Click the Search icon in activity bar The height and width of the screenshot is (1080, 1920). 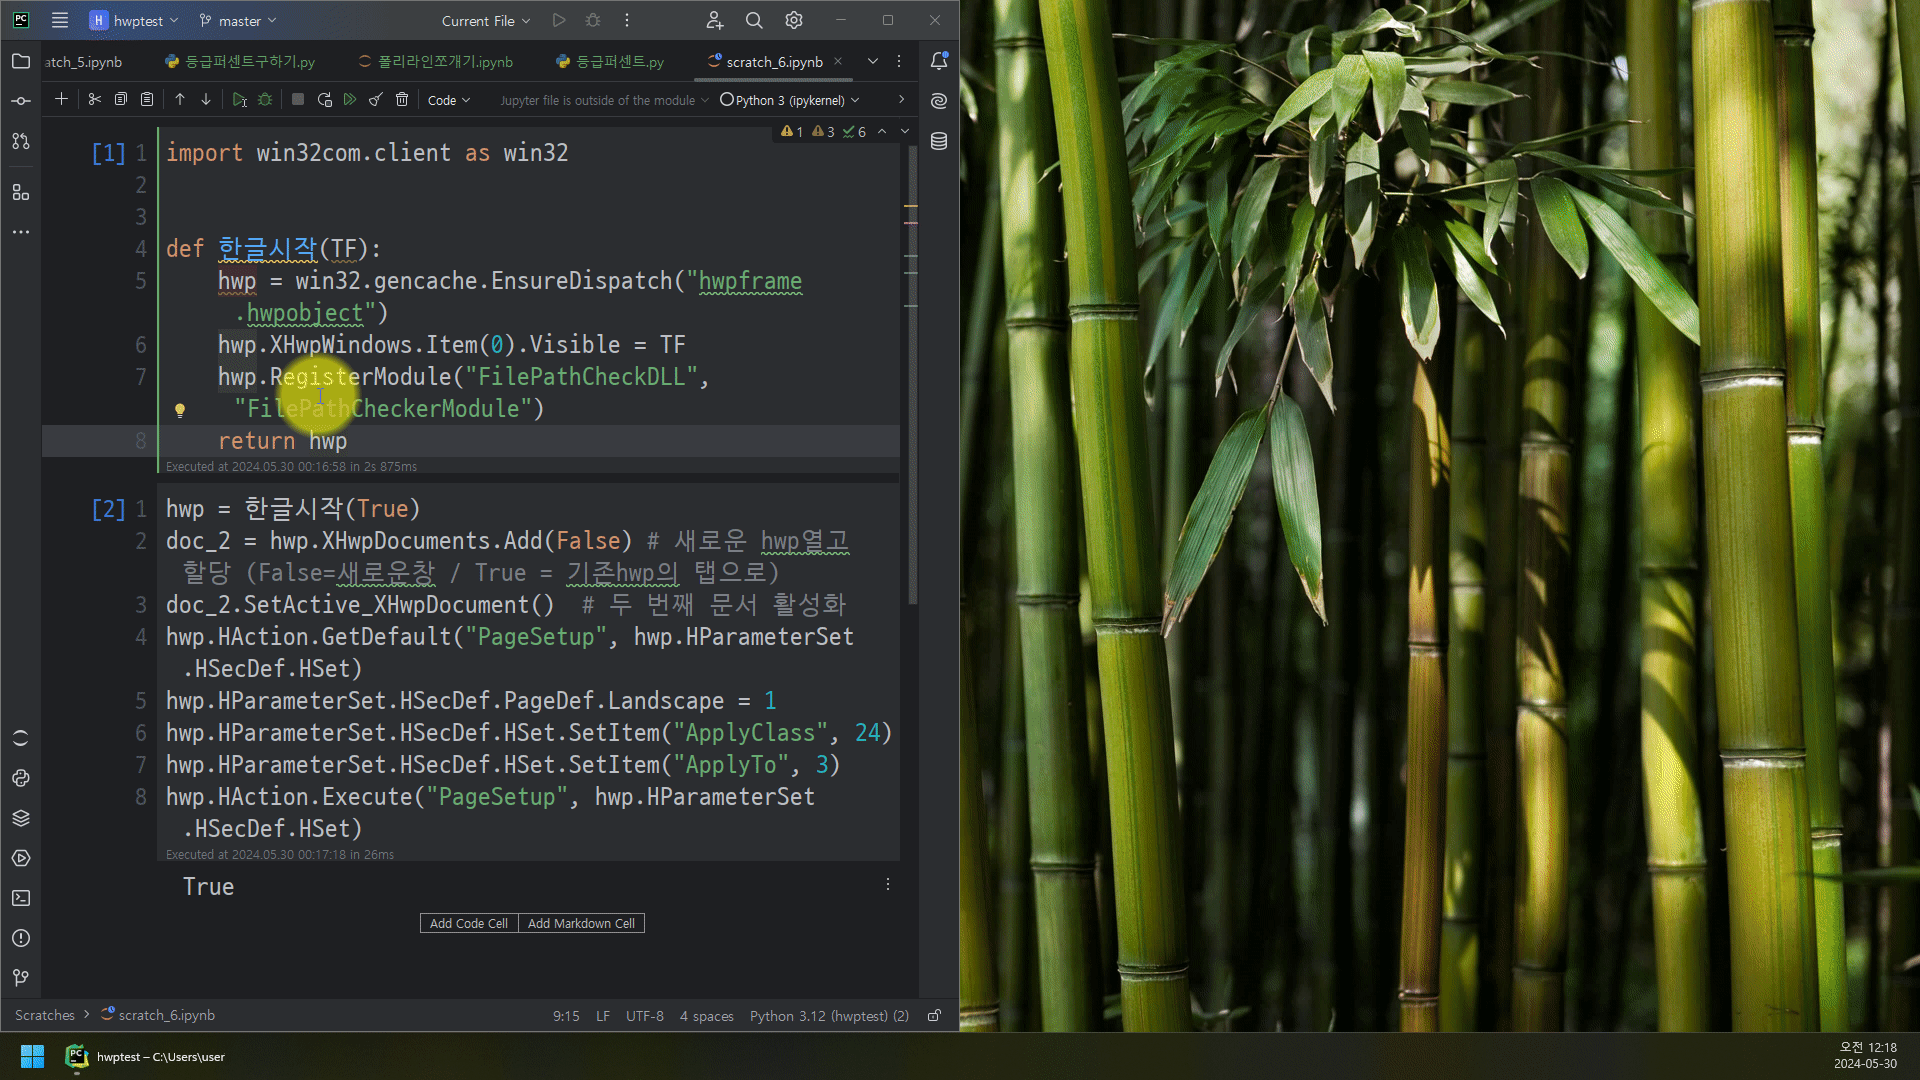(x=754, y=20)
